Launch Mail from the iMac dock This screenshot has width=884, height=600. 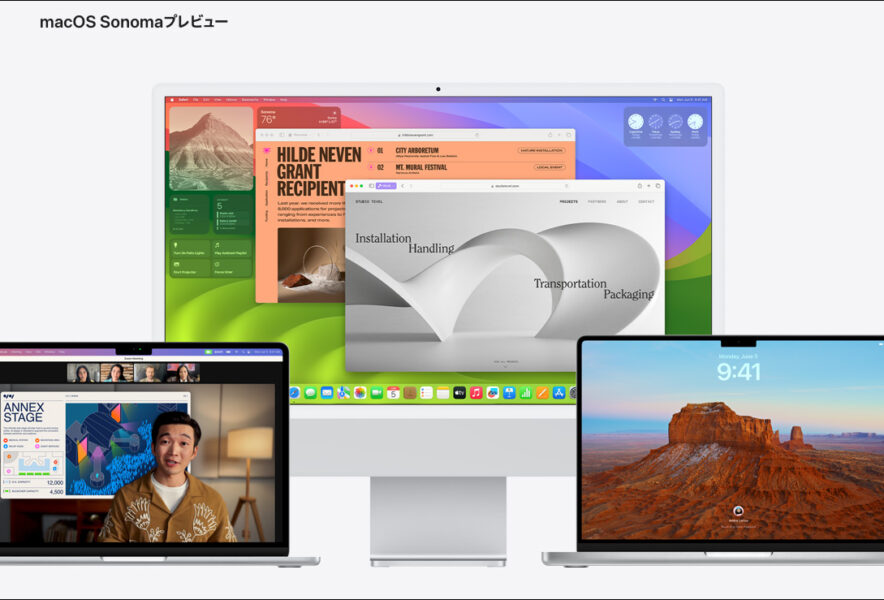327,392
